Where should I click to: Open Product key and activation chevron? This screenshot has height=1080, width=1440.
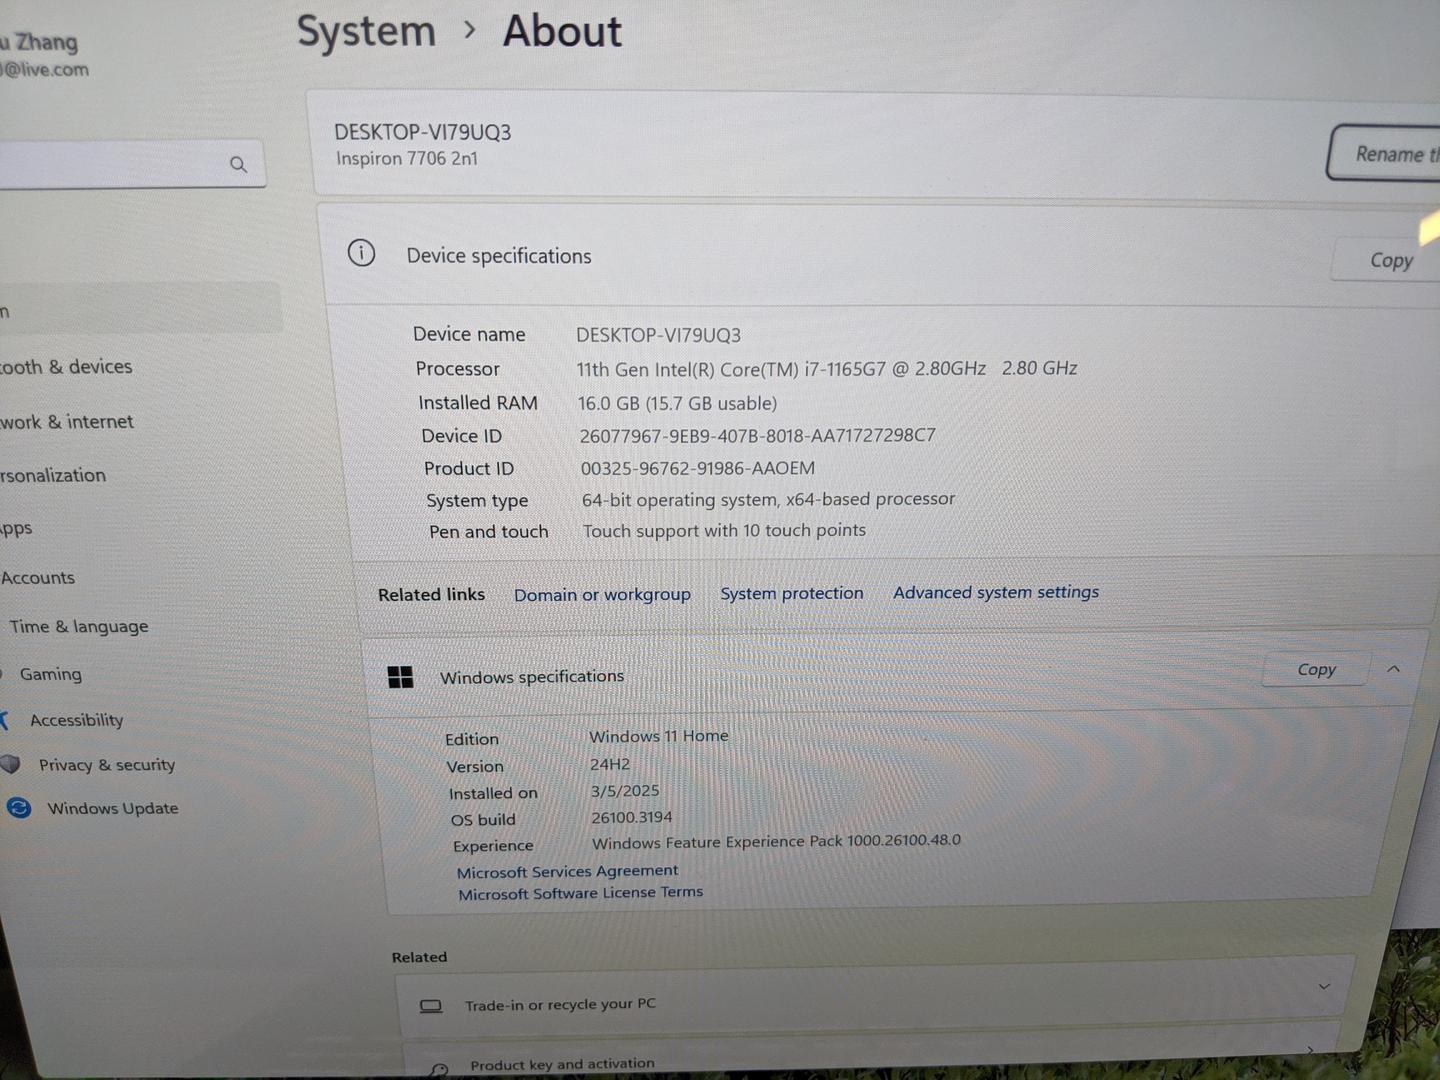click(1311, 1049)
